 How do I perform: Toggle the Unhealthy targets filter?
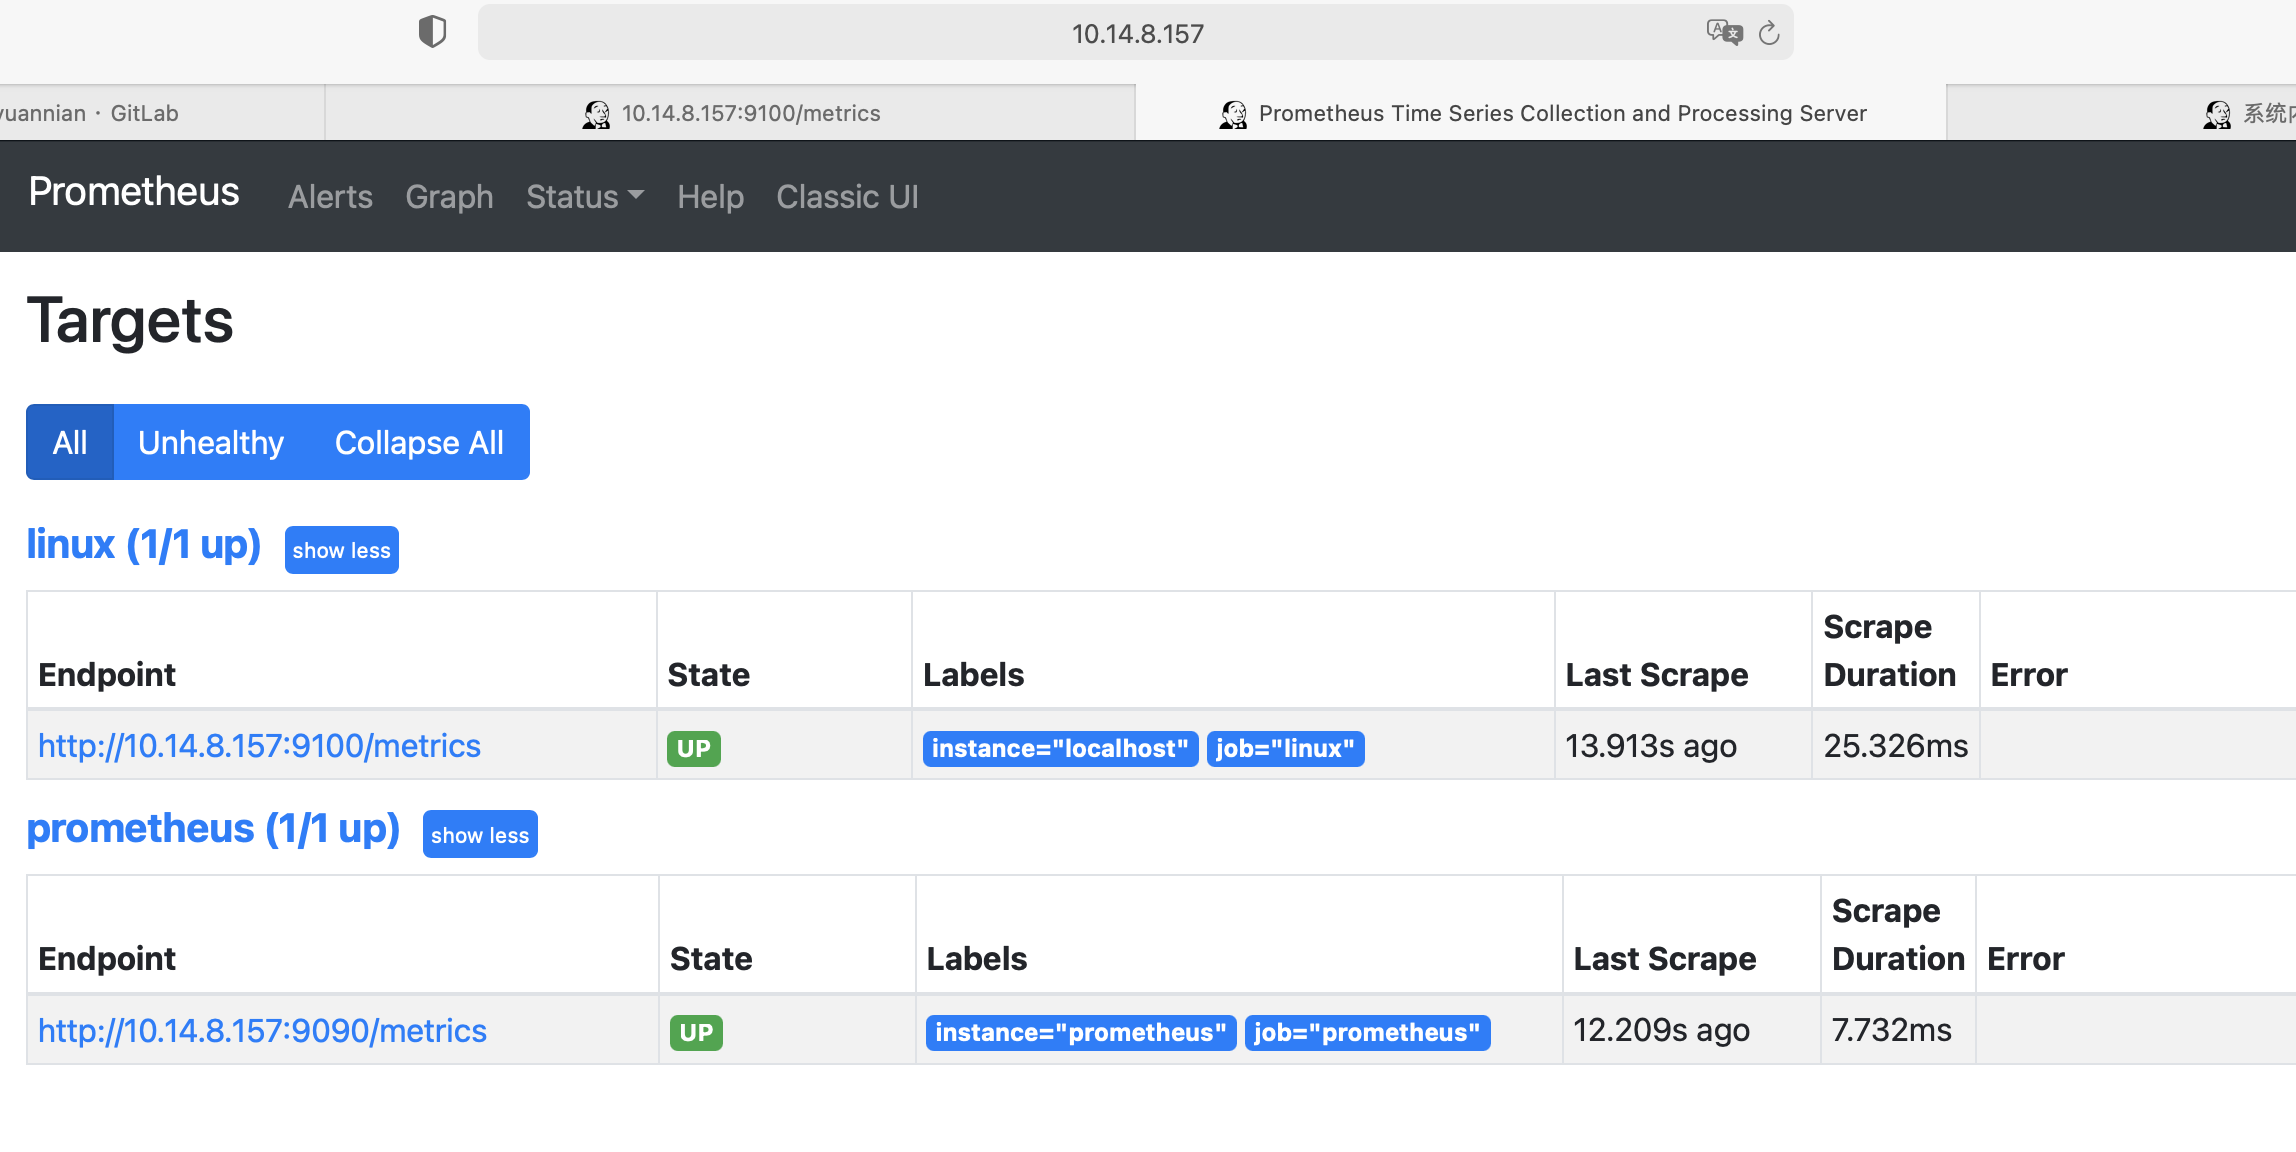pyautogui.click(x=211, y=442)
